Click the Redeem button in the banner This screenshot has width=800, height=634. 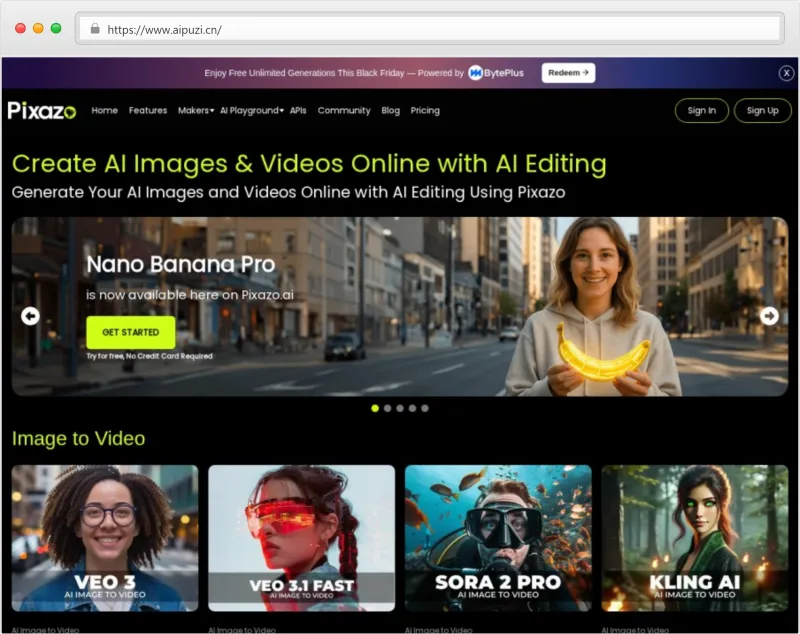click(567, 73)
